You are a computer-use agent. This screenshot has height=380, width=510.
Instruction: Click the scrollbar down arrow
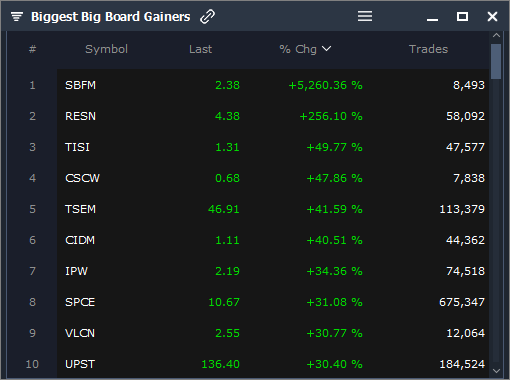pos(496,371)
